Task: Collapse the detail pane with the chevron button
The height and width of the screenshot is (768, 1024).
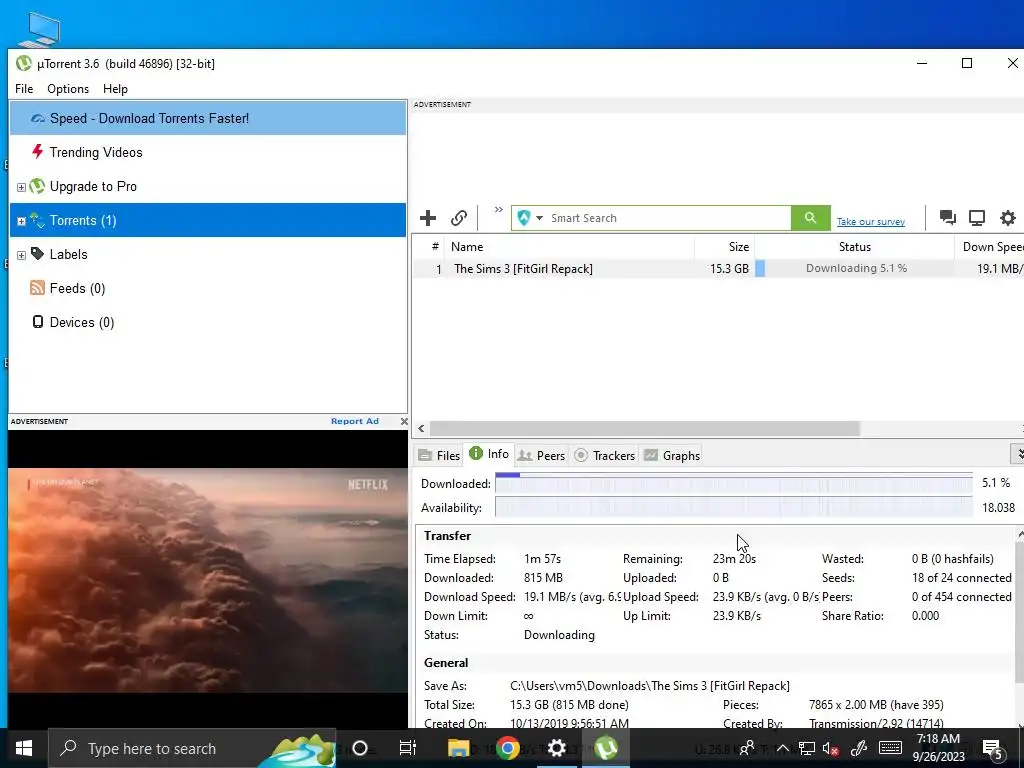Action: coord(1018,453)
